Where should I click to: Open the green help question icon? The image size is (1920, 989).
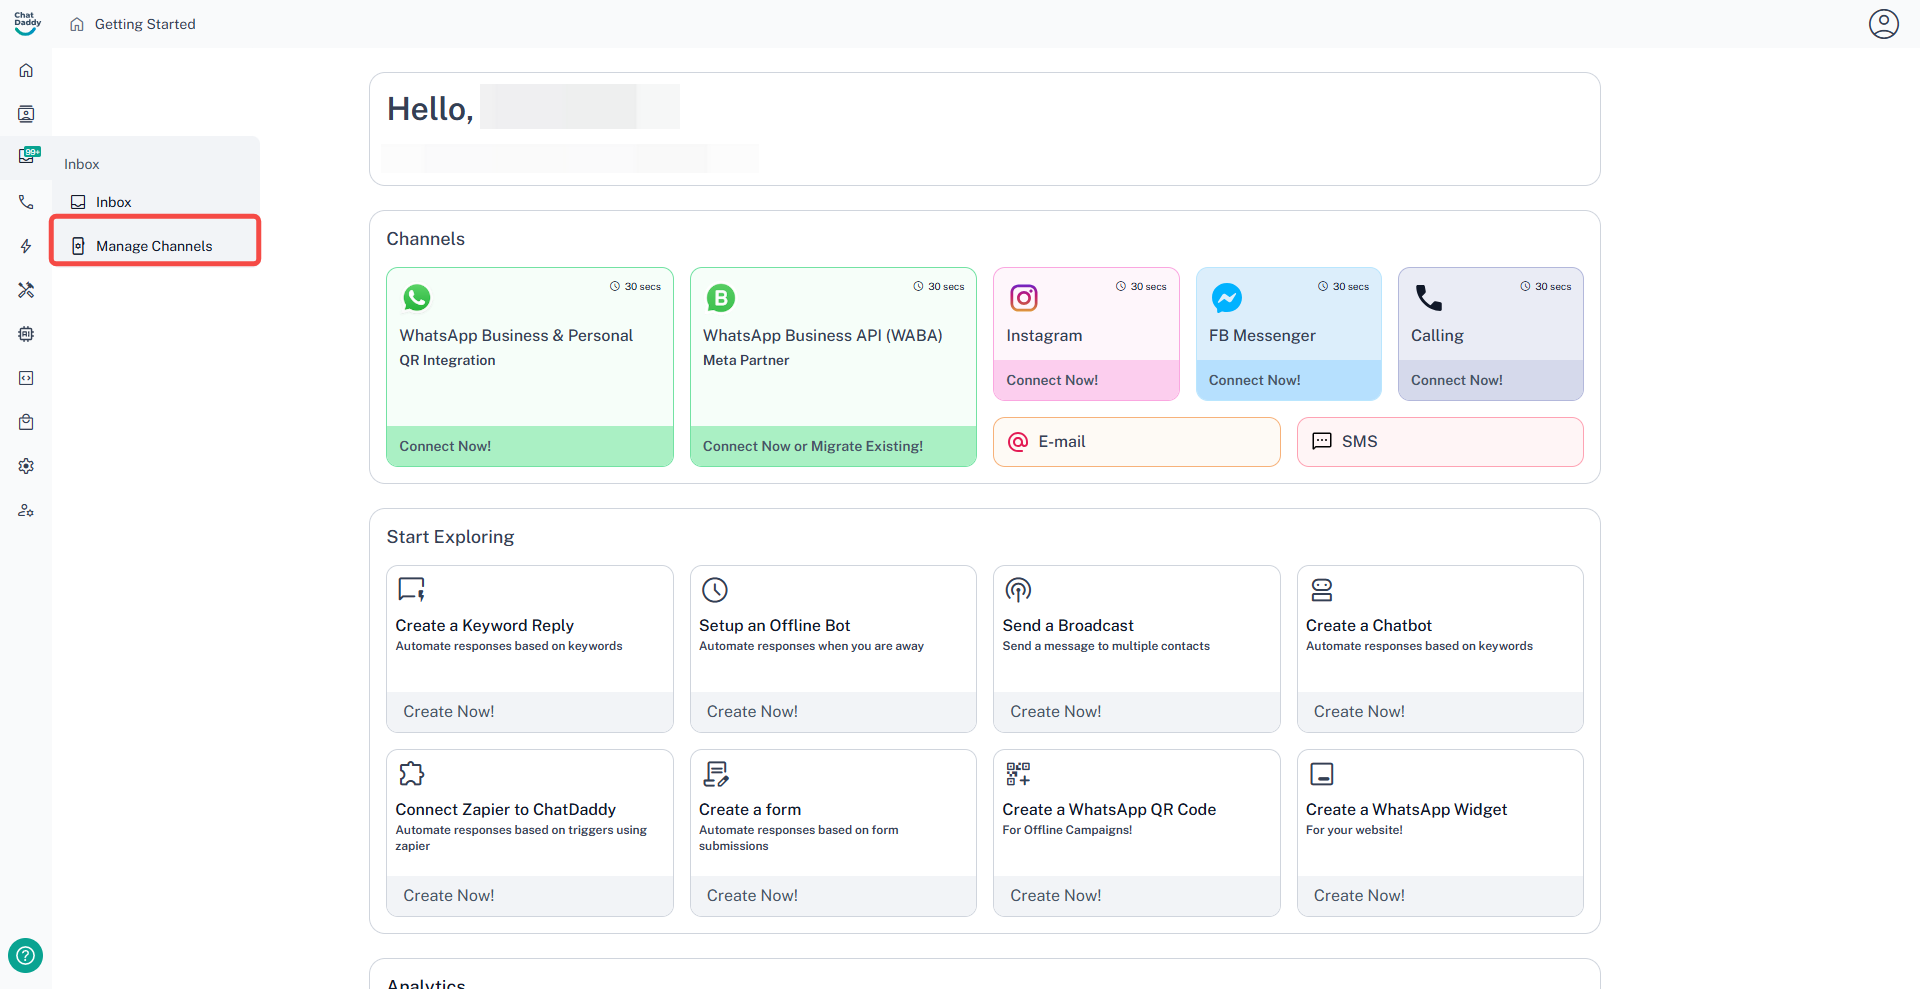(x=25, y=955)
